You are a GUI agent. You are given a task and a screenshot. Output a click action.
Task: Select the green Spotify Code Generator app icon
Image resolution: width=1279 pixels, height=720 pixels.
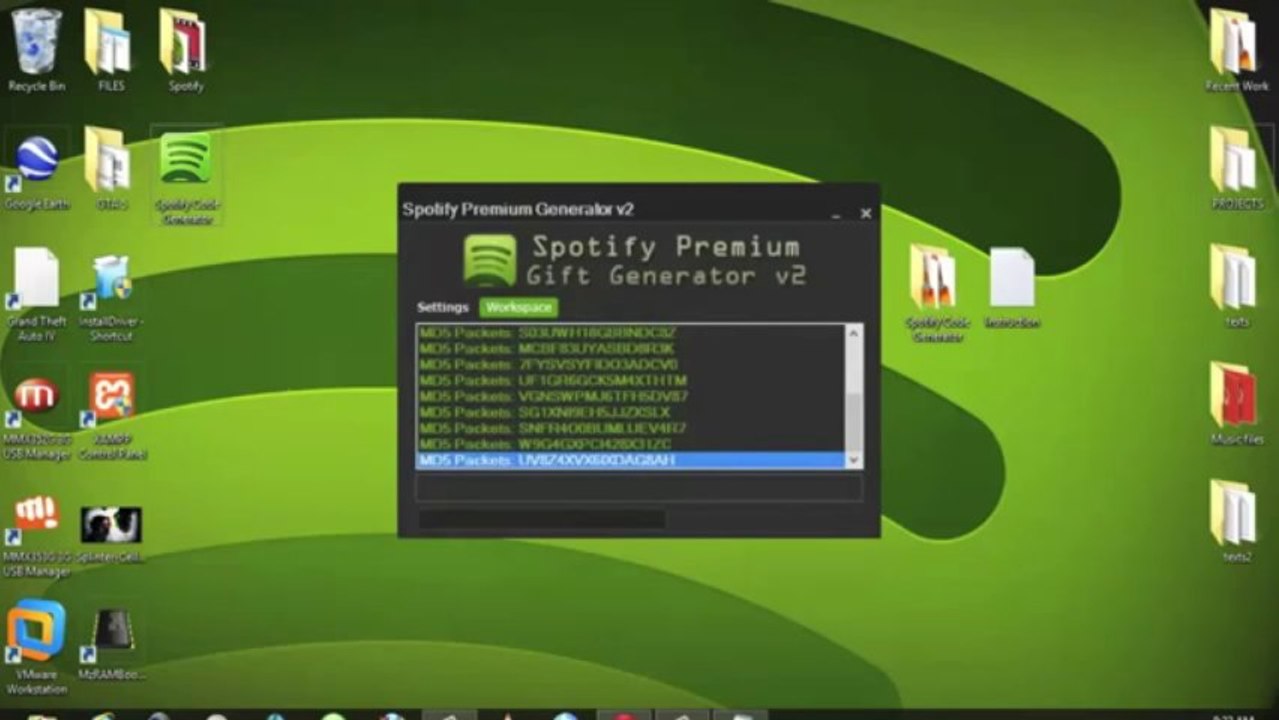click(x=186, y=175)
